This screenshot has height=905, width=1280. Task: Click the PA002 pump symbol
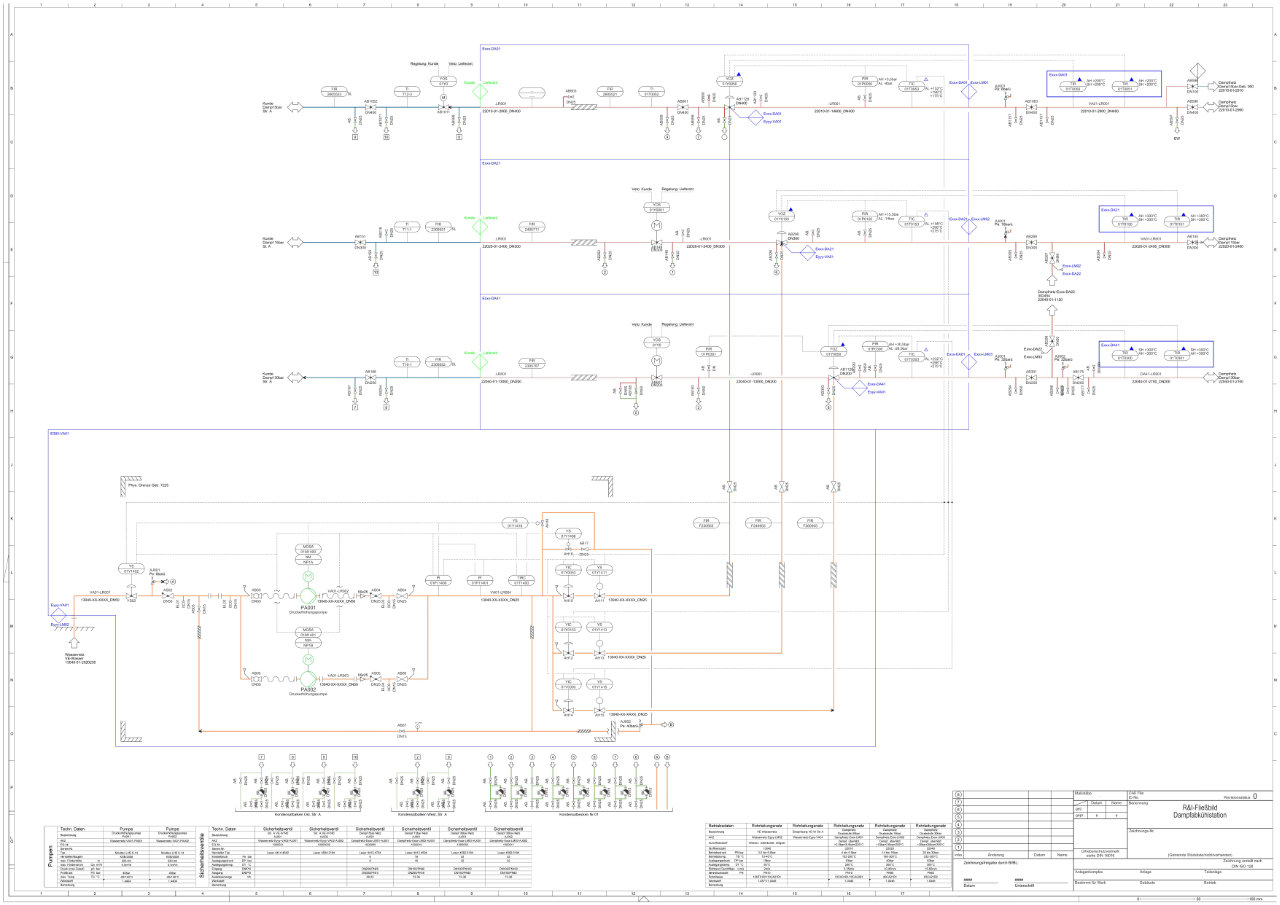point(309,676)
